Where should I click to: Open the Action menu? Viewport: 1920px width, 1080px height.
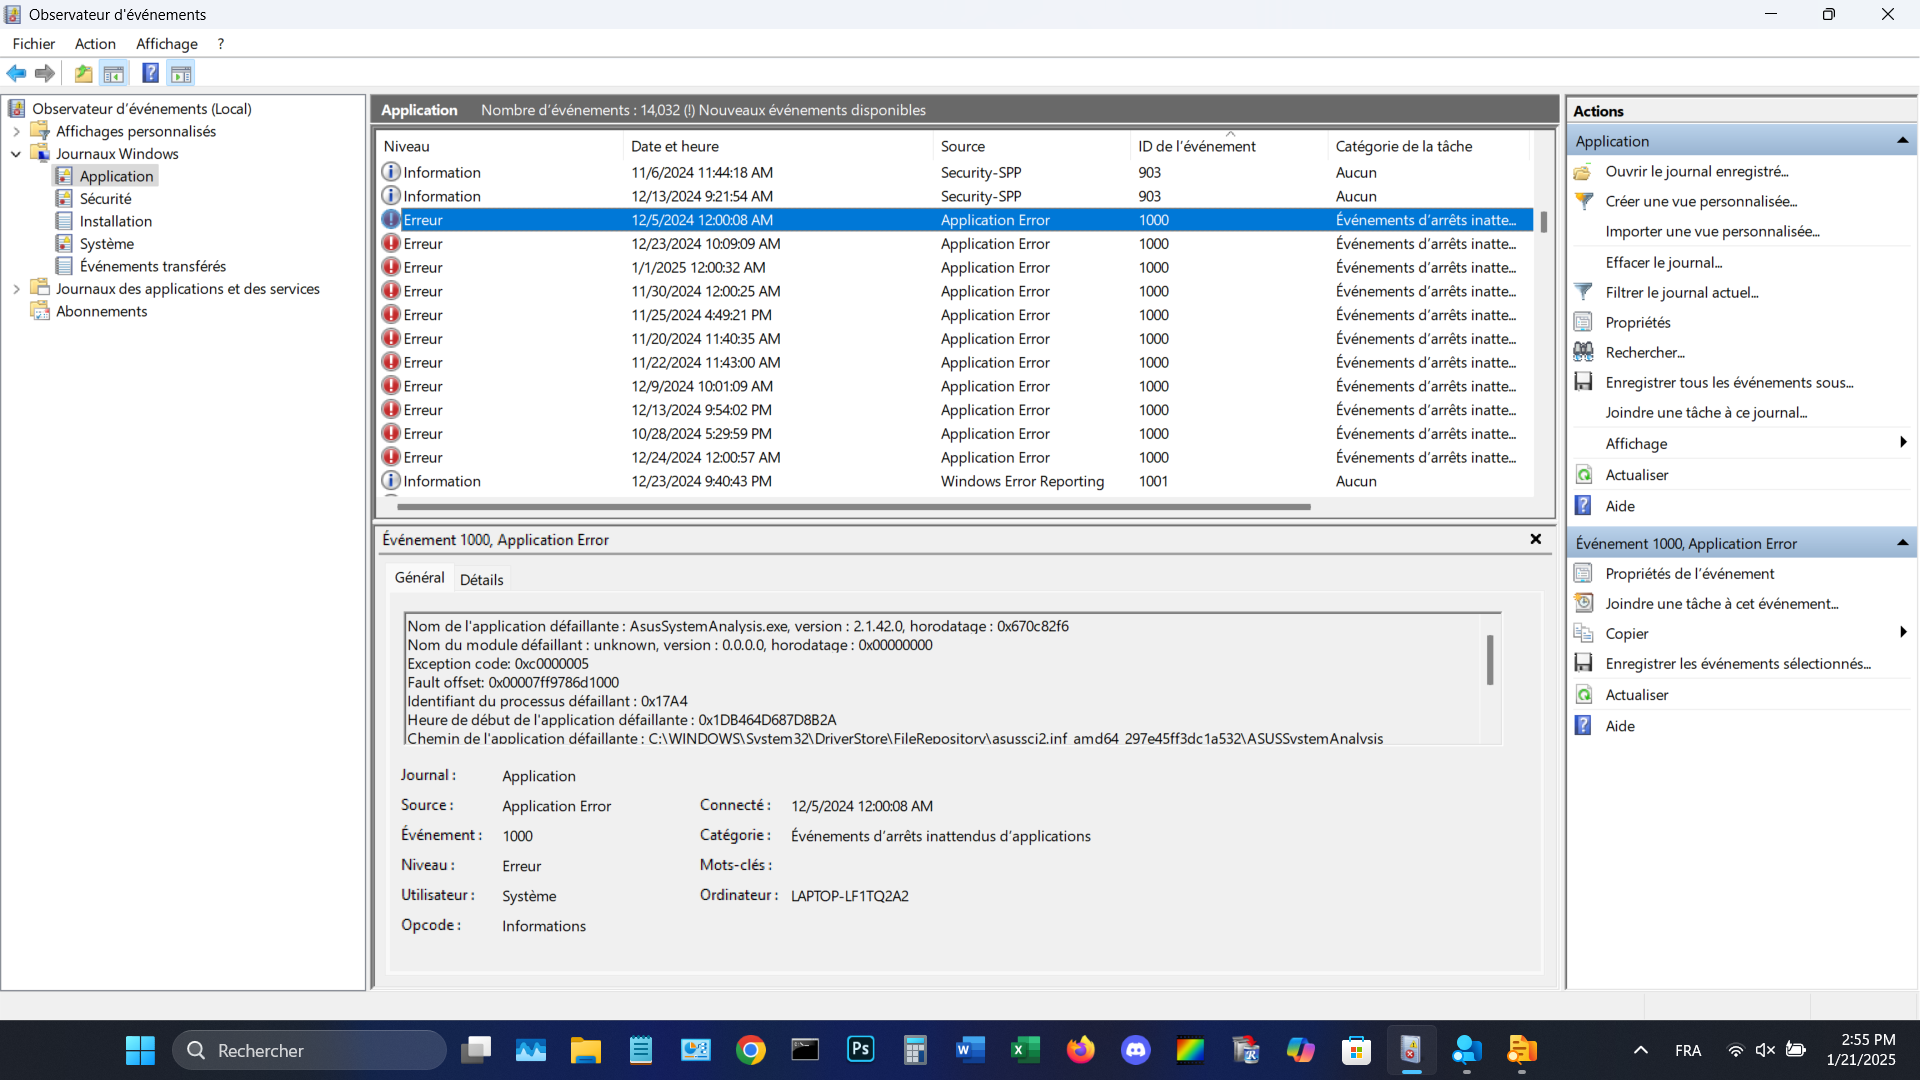(x=94, y=43)
